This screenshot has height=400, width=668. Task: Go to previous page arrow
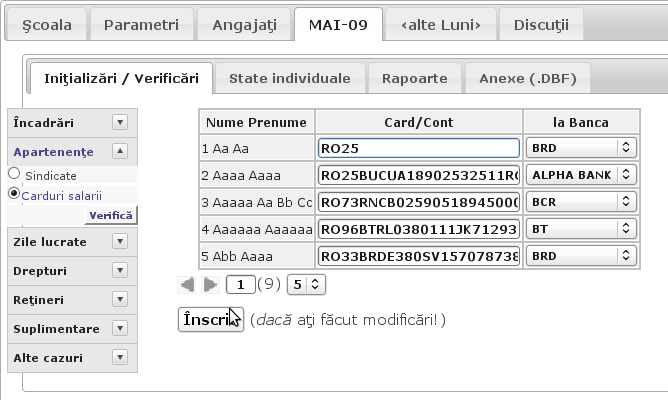click(x=187, y=285)
